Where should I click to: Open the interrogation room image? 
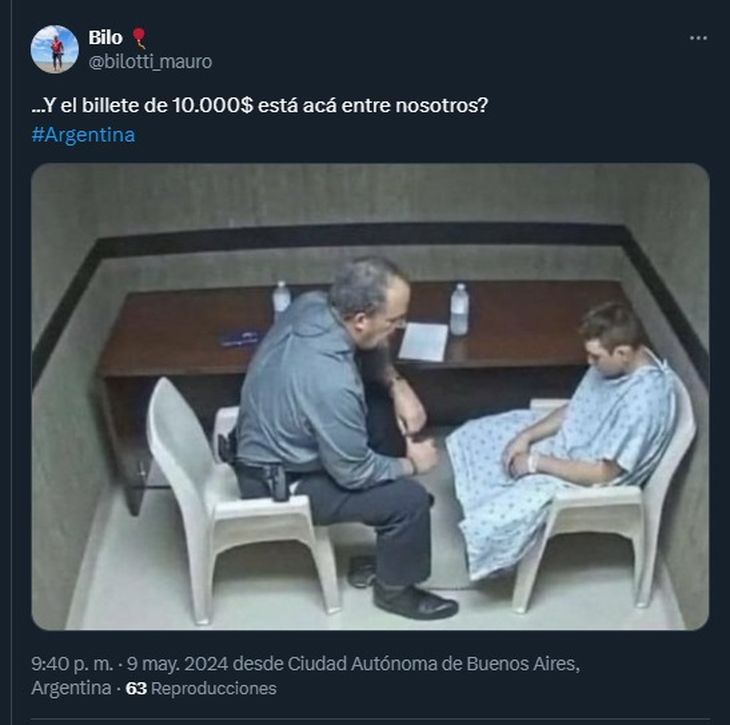click(x=370, y=396)
